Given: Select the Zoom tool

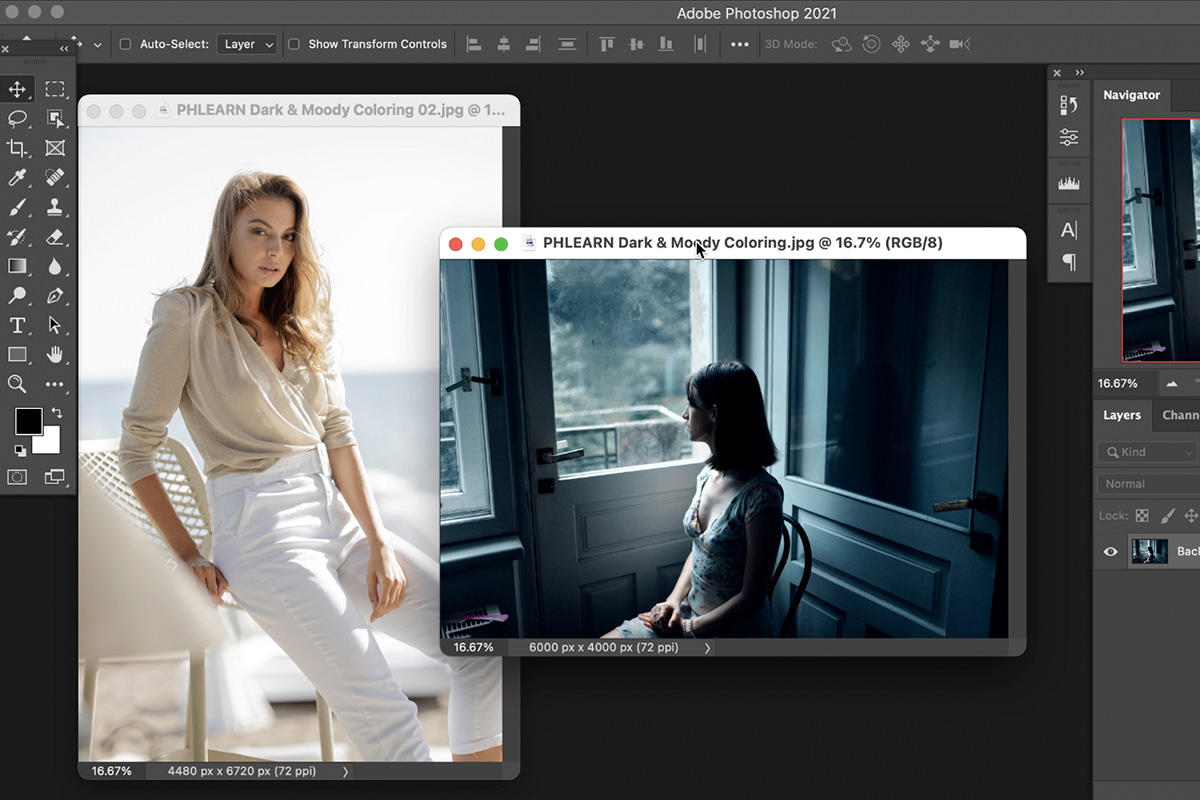Looking at the screenshot, I should (x=17, y=384).
